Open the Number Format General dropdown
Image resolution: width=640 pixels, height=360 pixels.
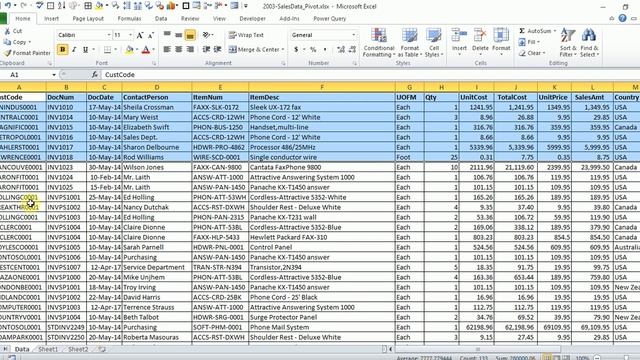coord(353,35)
